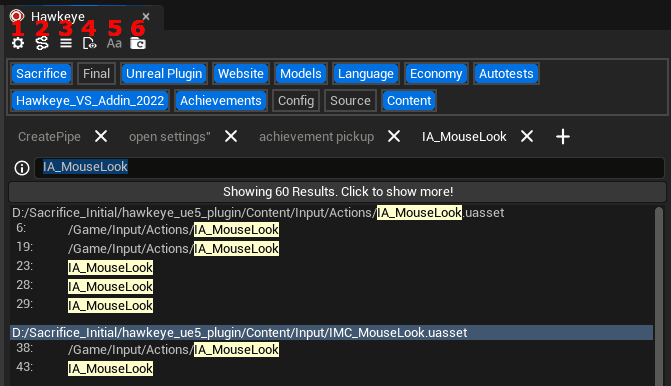Click the results list vertical scrollbar
Viewport: 671px width, 386px height.
click(659, 296)
